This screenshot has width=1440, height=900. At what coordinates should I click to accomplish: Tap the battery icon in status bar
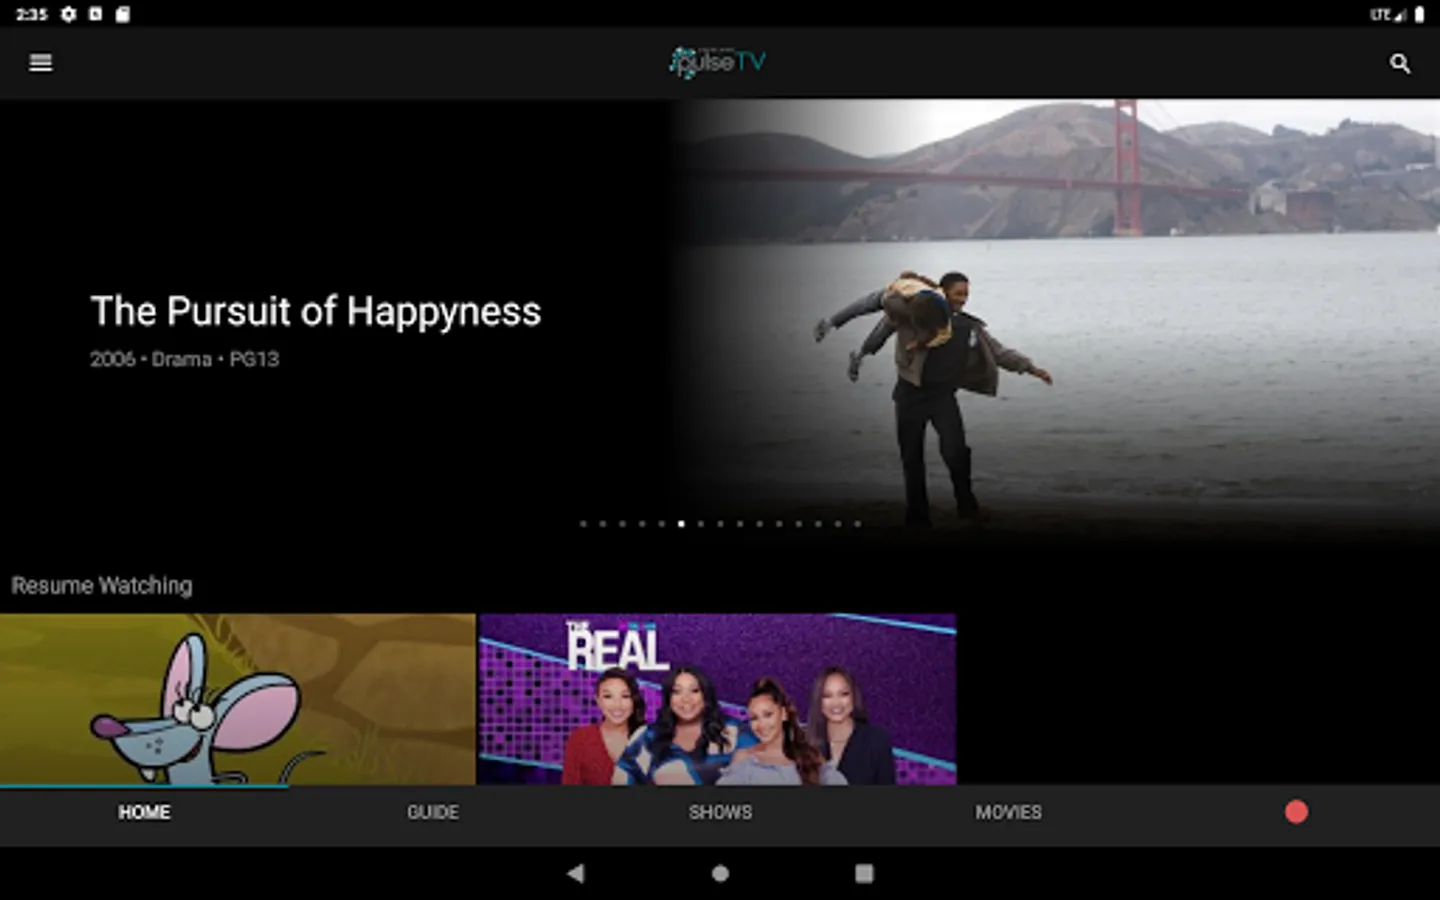click(x=1419, y=14)
